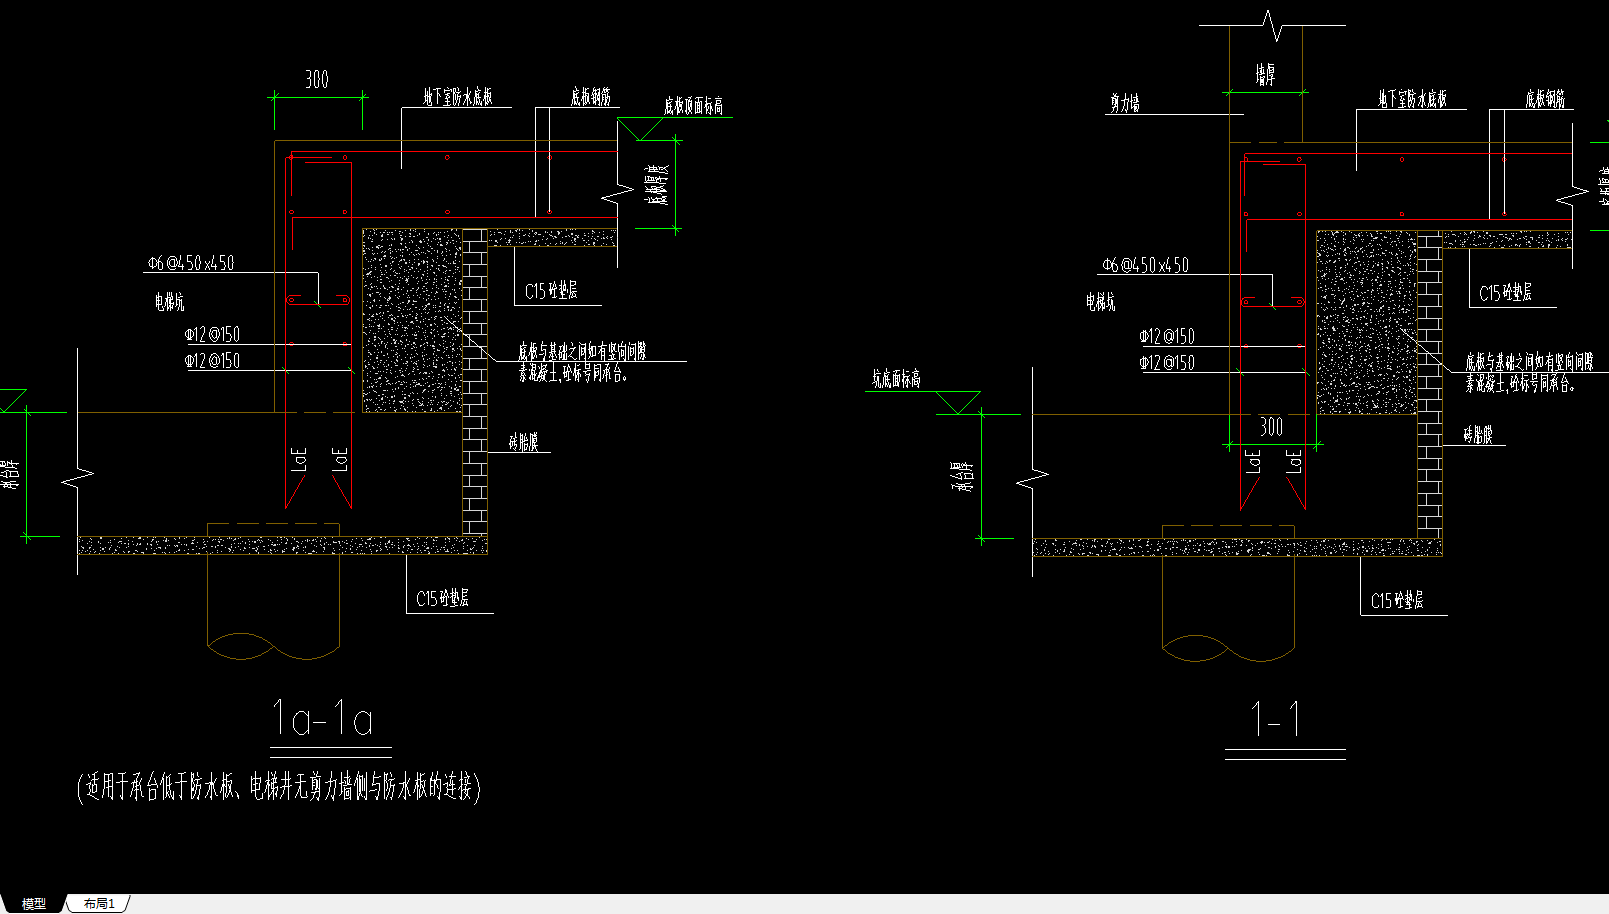
Task: Click vertical 承台厚 text in section 1a-1a
Action: [9, 474]
